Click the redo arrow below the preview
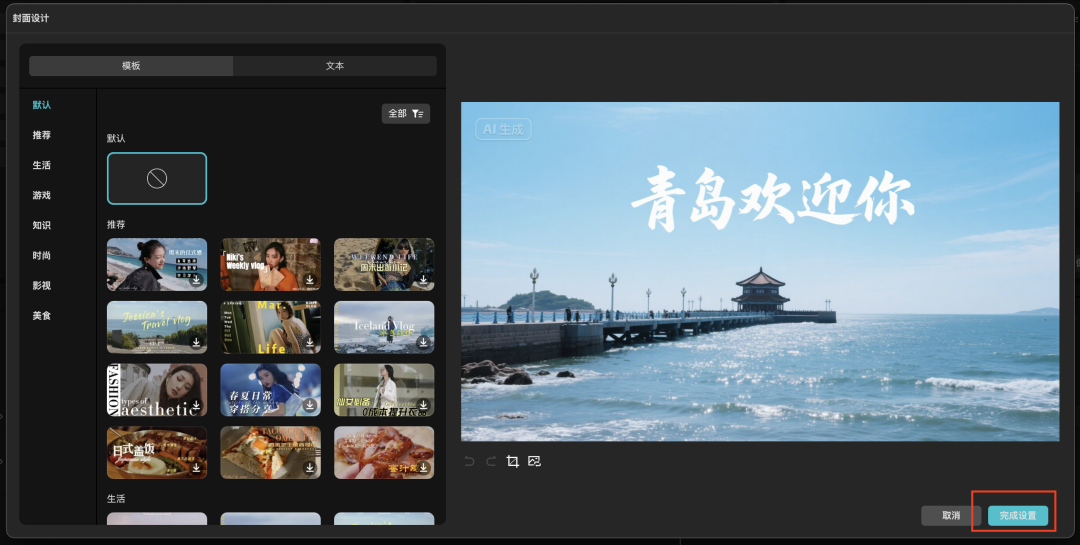The height and width of the screenshot is (545, 1080). point(491,461)
